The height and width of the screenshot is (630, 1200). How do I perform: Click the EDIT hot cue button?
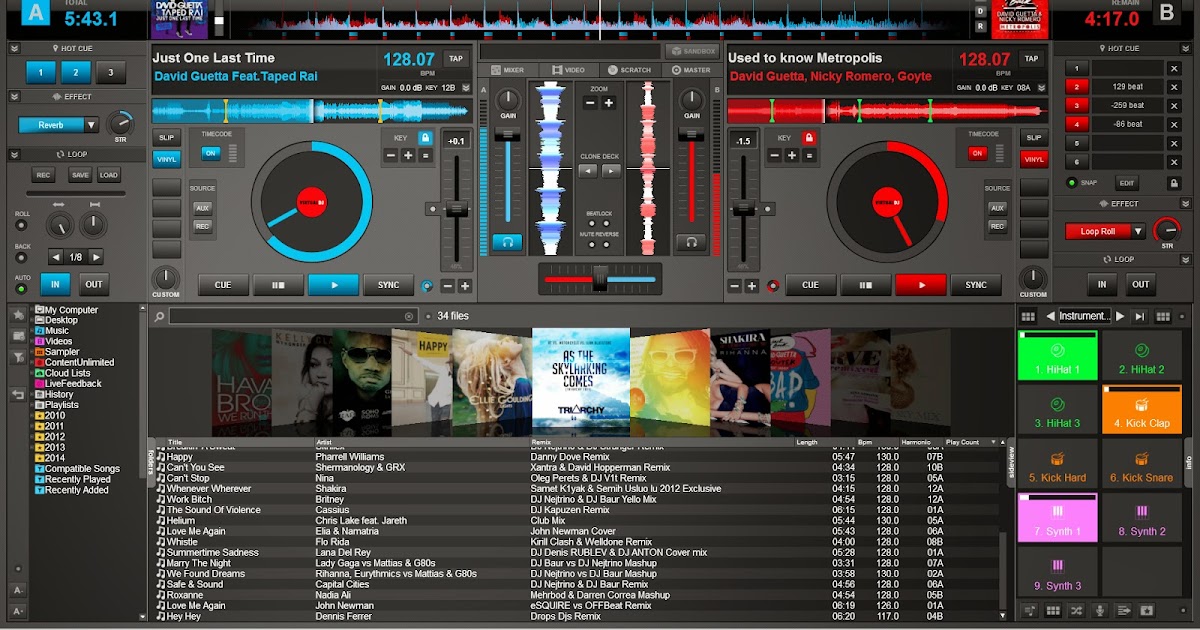[x=1127, y=183]
